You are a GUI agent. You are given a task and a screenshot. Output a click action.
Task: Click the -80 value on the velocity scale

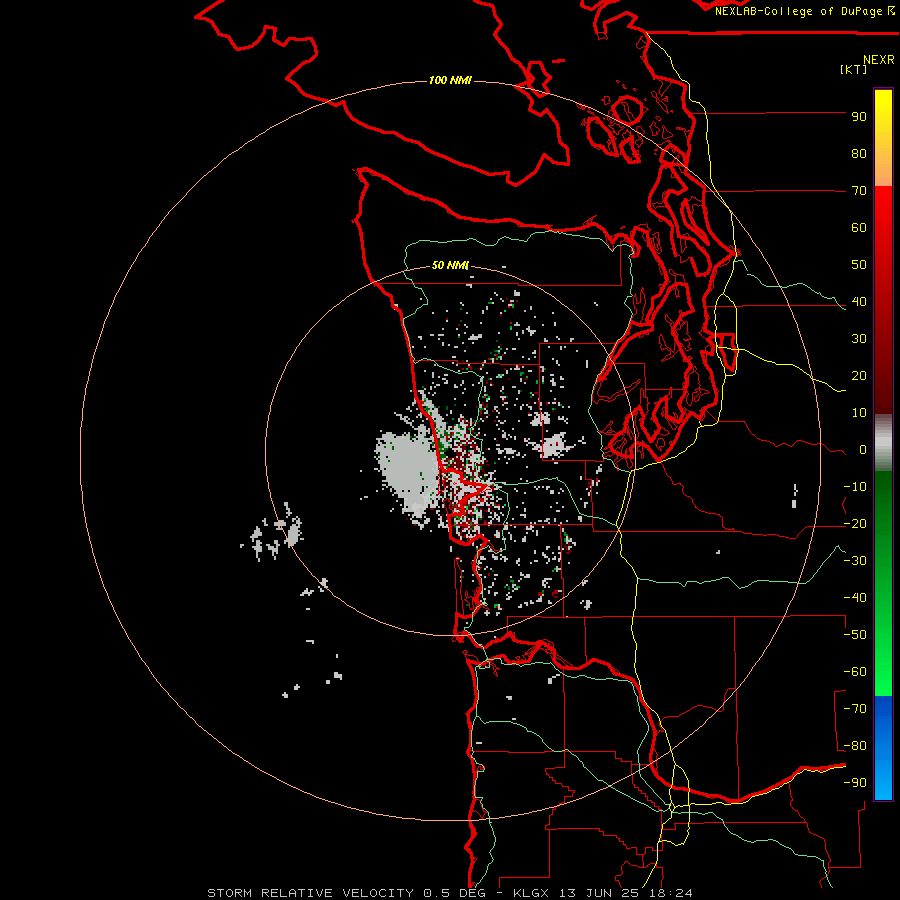point(855,746)
